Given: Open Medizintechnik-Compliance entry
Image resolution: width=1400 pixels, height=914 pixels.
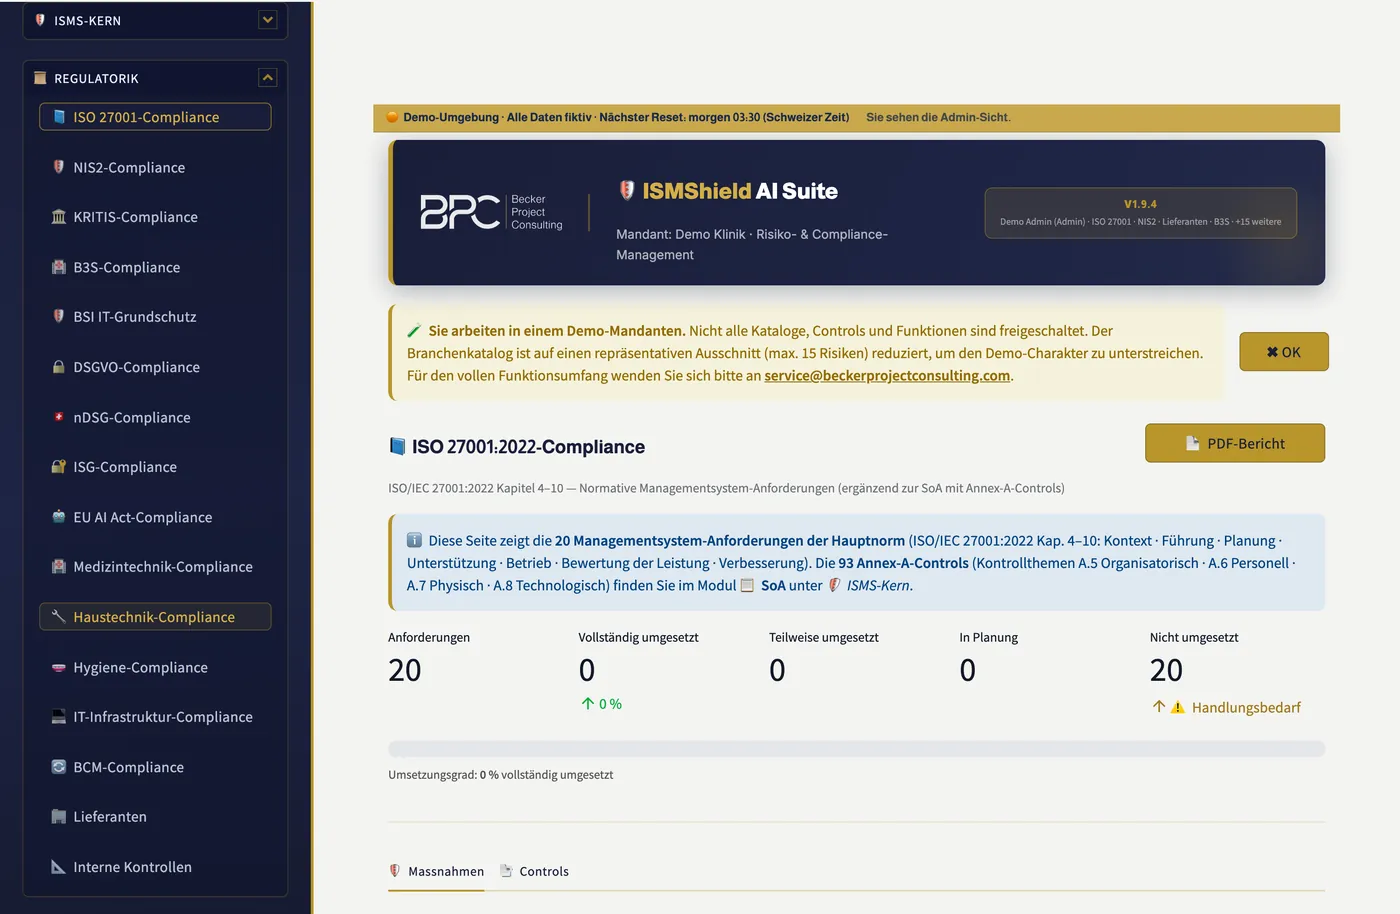Looking at the screenshot, I should (x=155, y=567).
